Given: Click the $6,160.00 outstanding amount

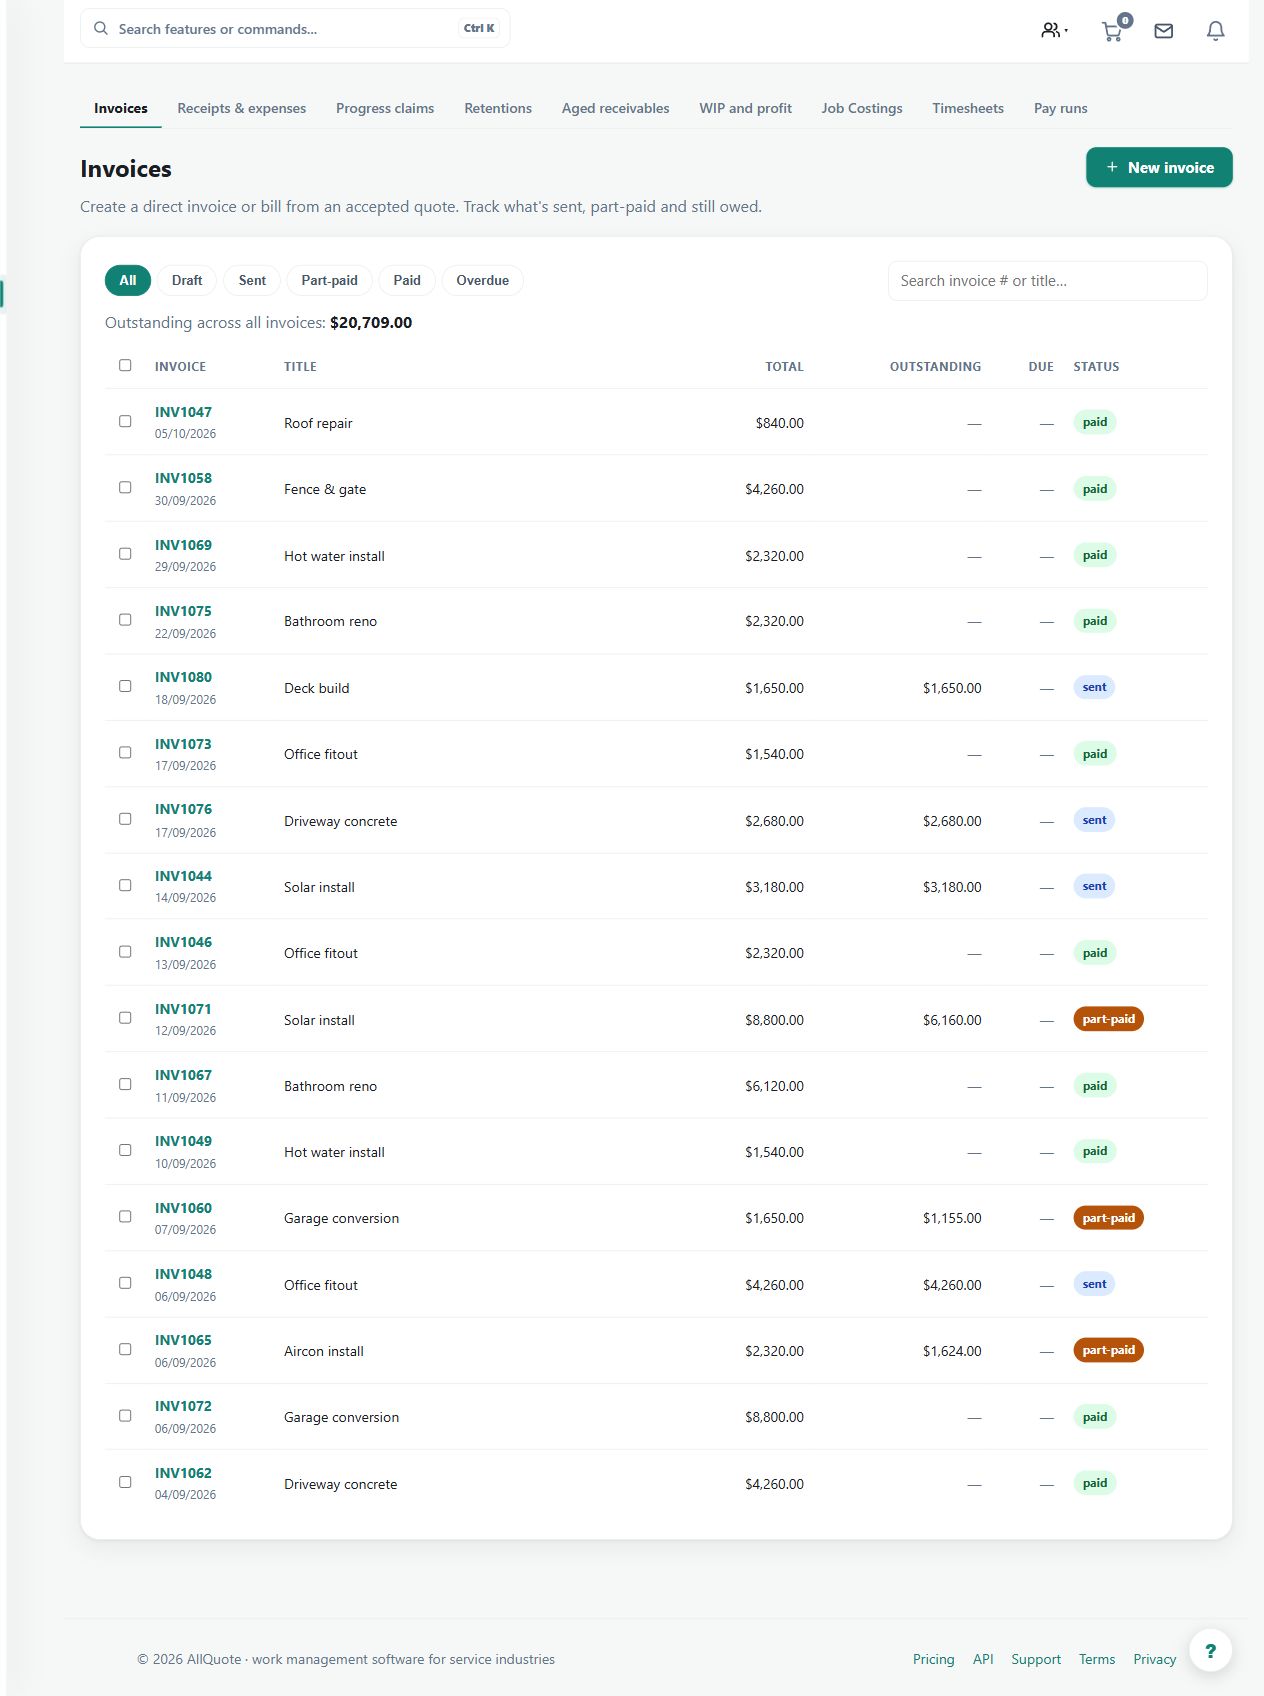Looking at the screenshot, I should tap(952, 1020).
